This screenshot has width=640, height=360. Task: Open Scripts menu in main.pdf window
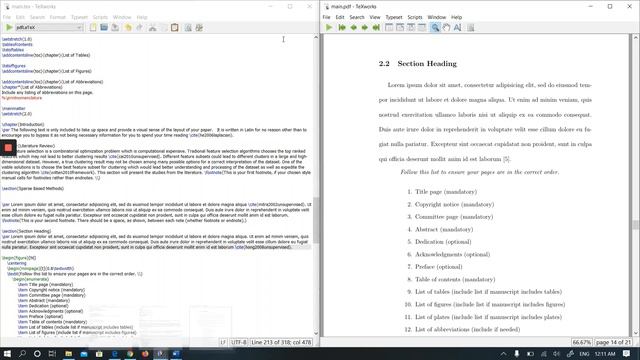click(415, 17)
